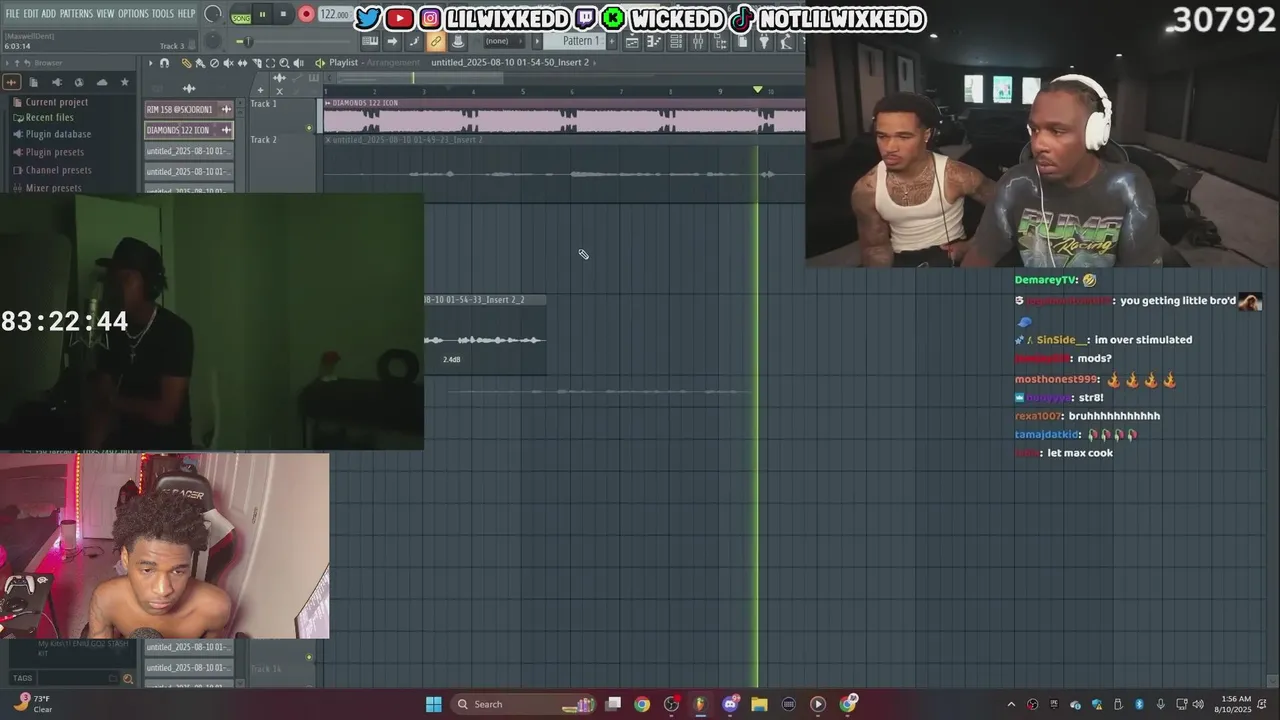The width and height of the screenshot is (1280, 720).
Task: Open the EDIT menu
Action: coord(31,13)
